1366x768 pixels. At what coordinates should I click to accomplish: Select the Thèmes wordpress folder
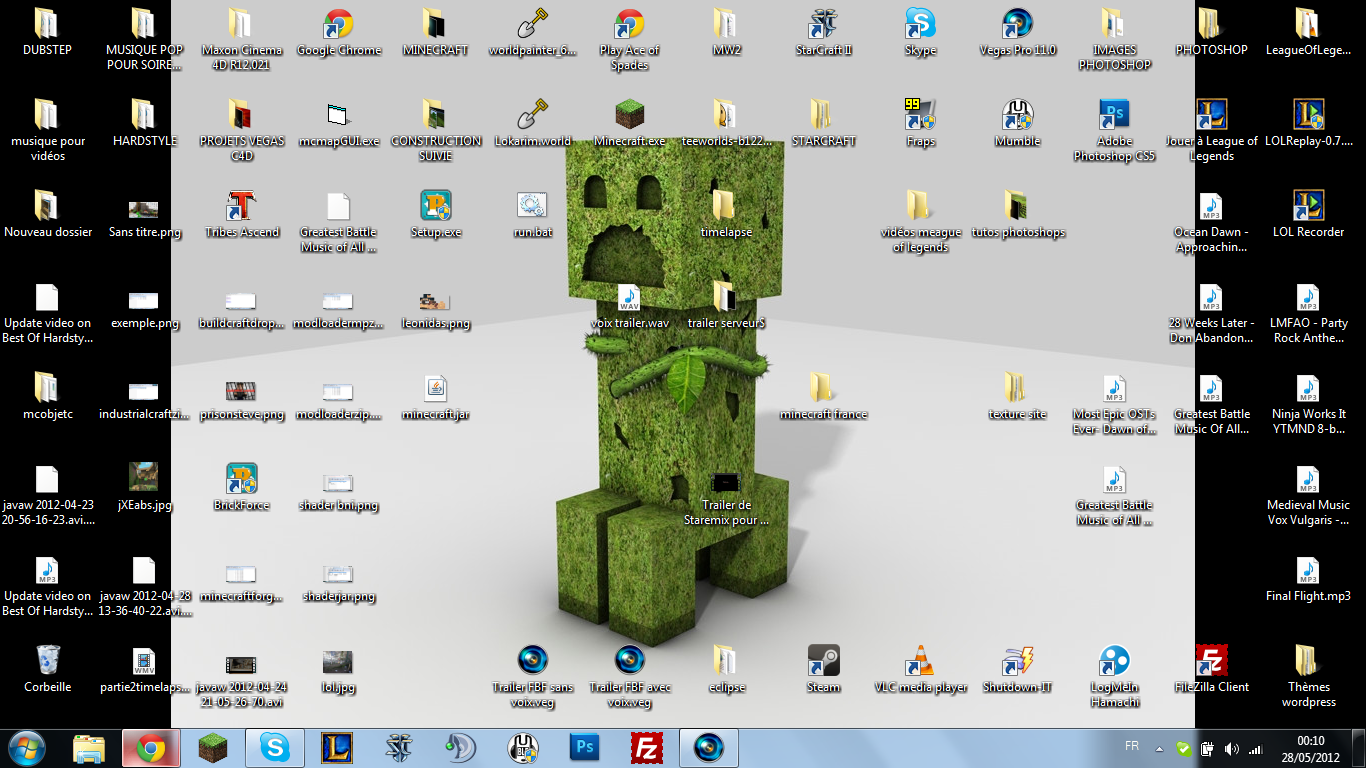1308,677
